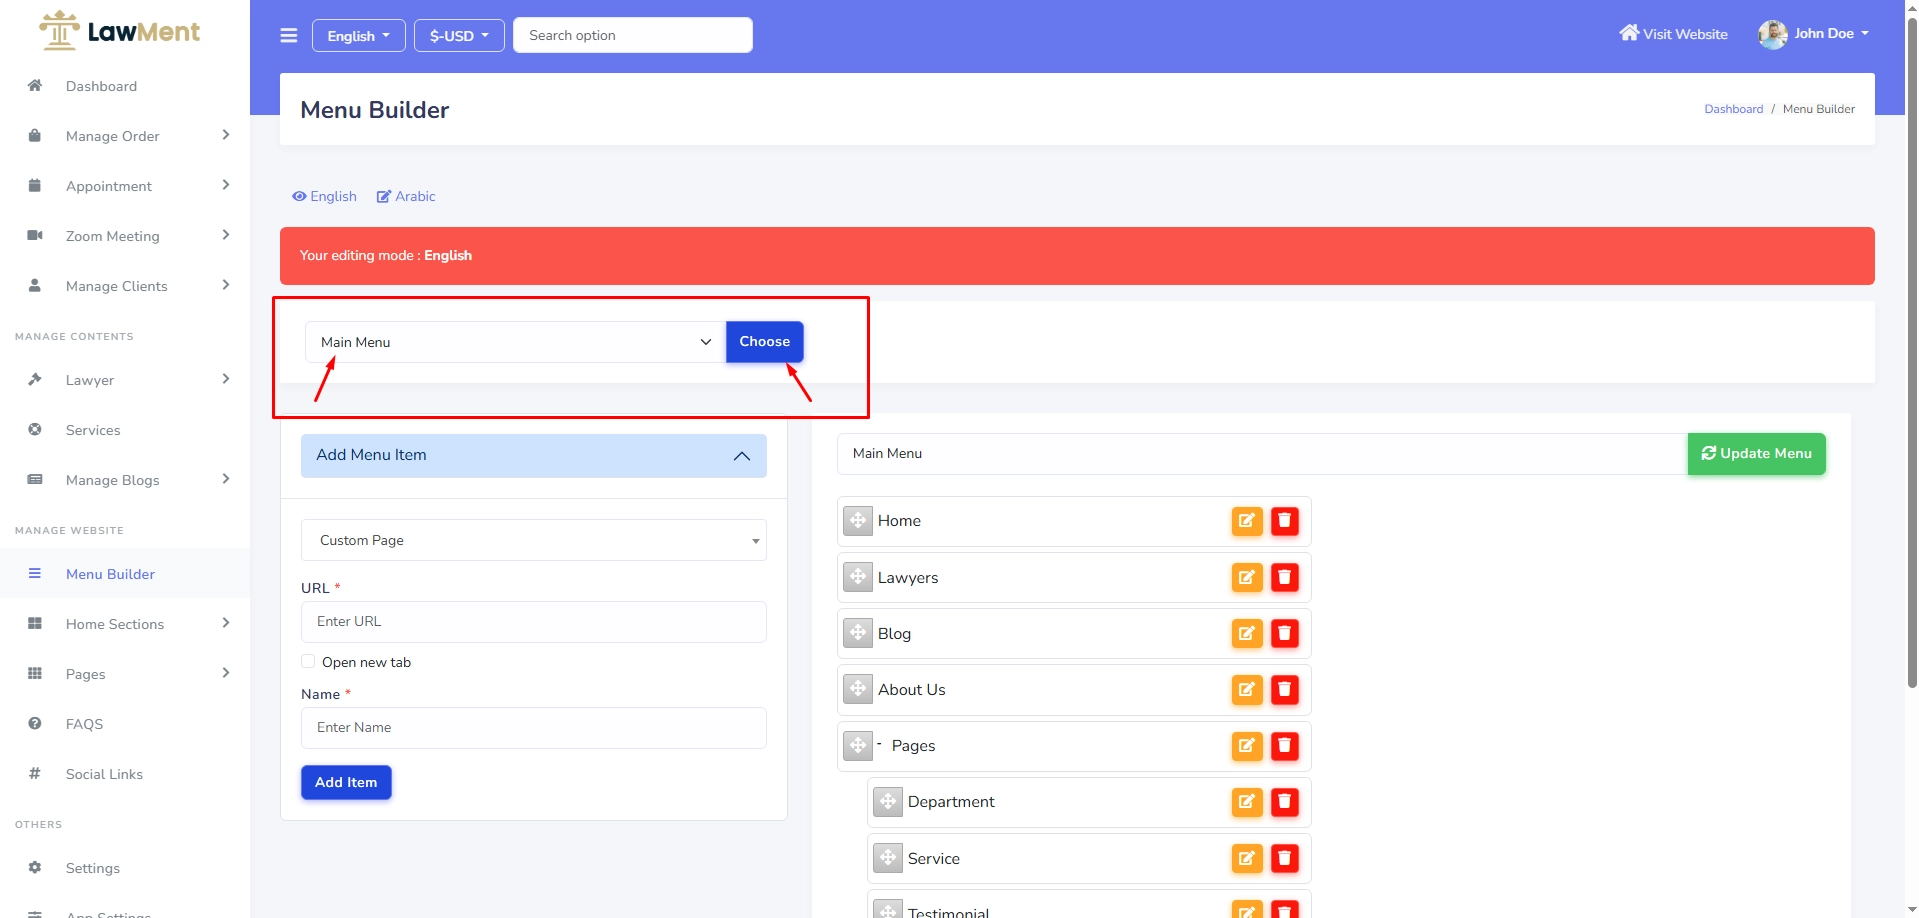Click the edit icon for Blog item
This screenshot has height=918, width=1919.
click(1246, 633)
